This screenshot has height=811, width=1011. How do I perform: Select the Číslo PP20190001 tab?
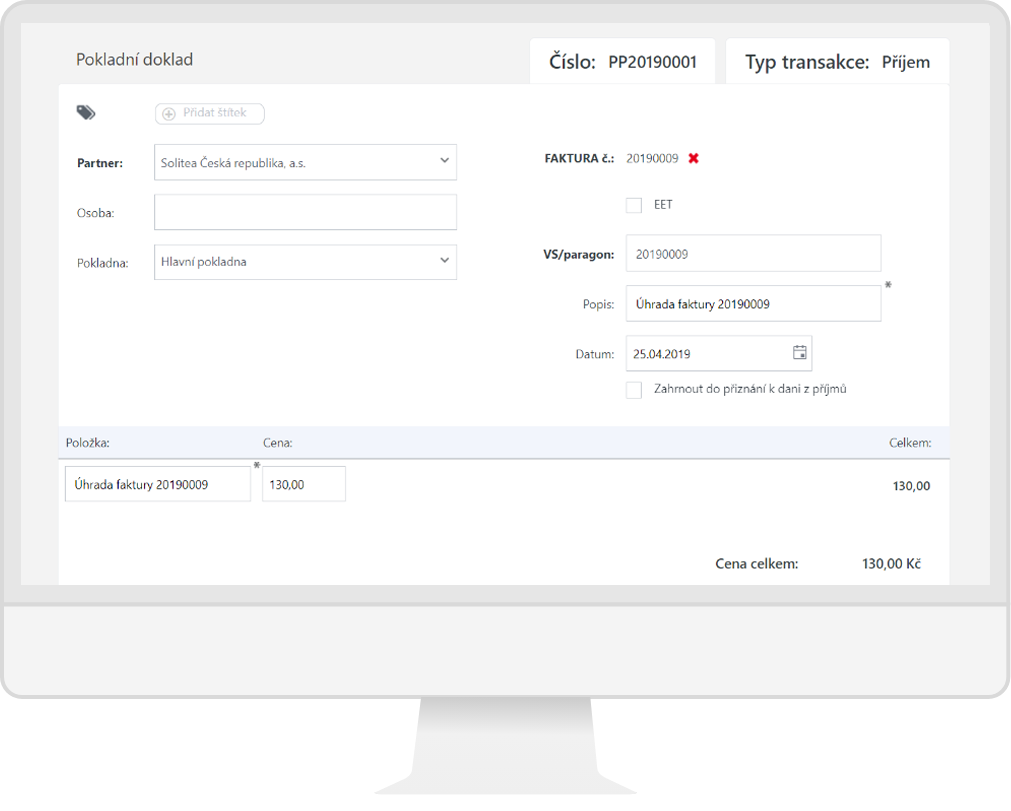(x=622, y=62)
